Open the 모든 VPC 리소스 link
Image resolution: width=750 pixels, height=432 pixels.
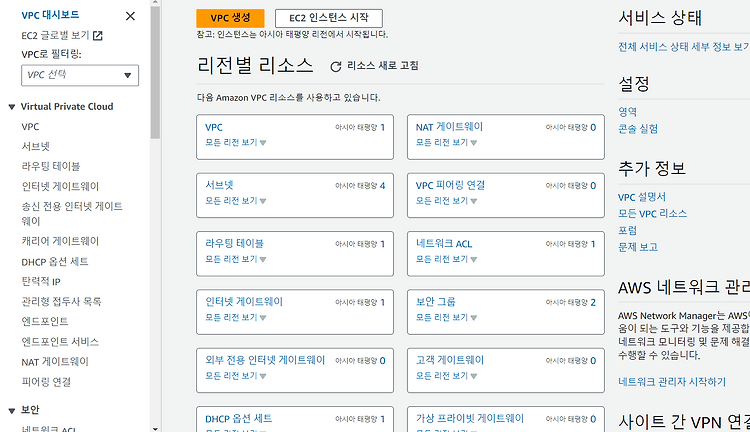click(x=652, y=214)
